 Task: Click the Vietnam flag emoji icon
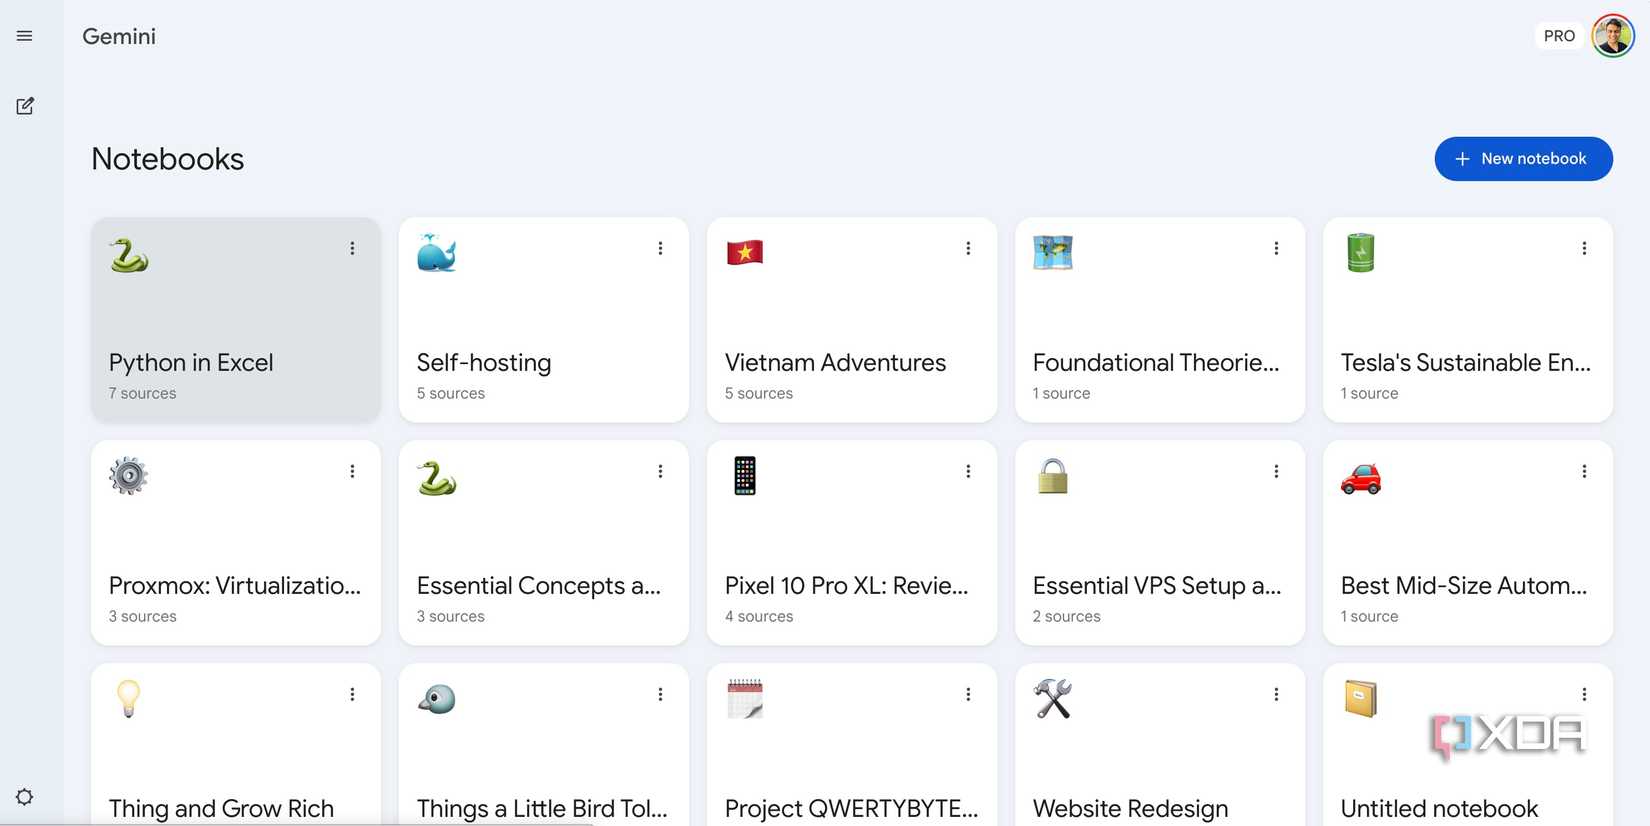point(745,252)
